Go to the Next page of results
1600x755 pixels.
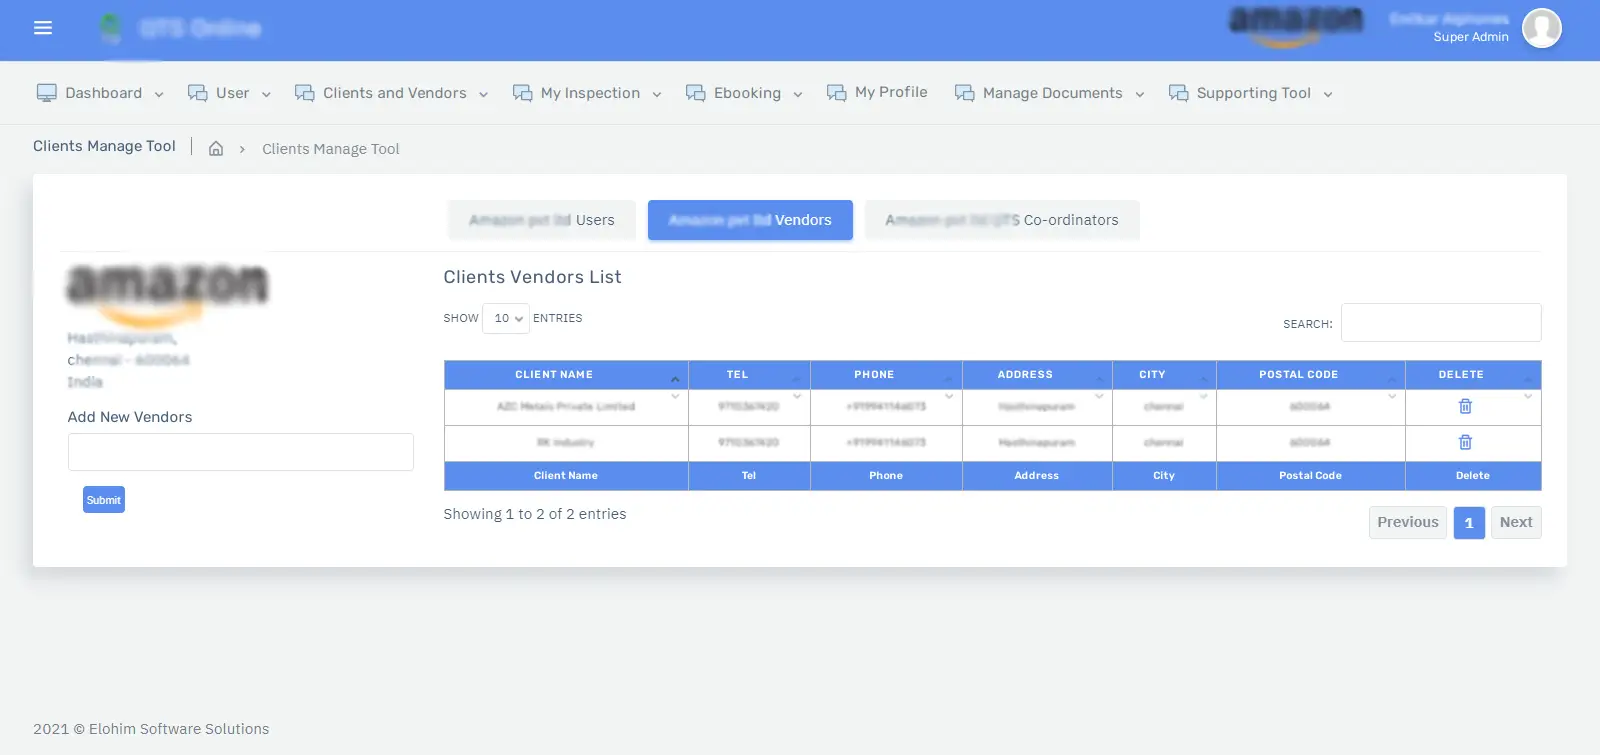pos(1515,522)
